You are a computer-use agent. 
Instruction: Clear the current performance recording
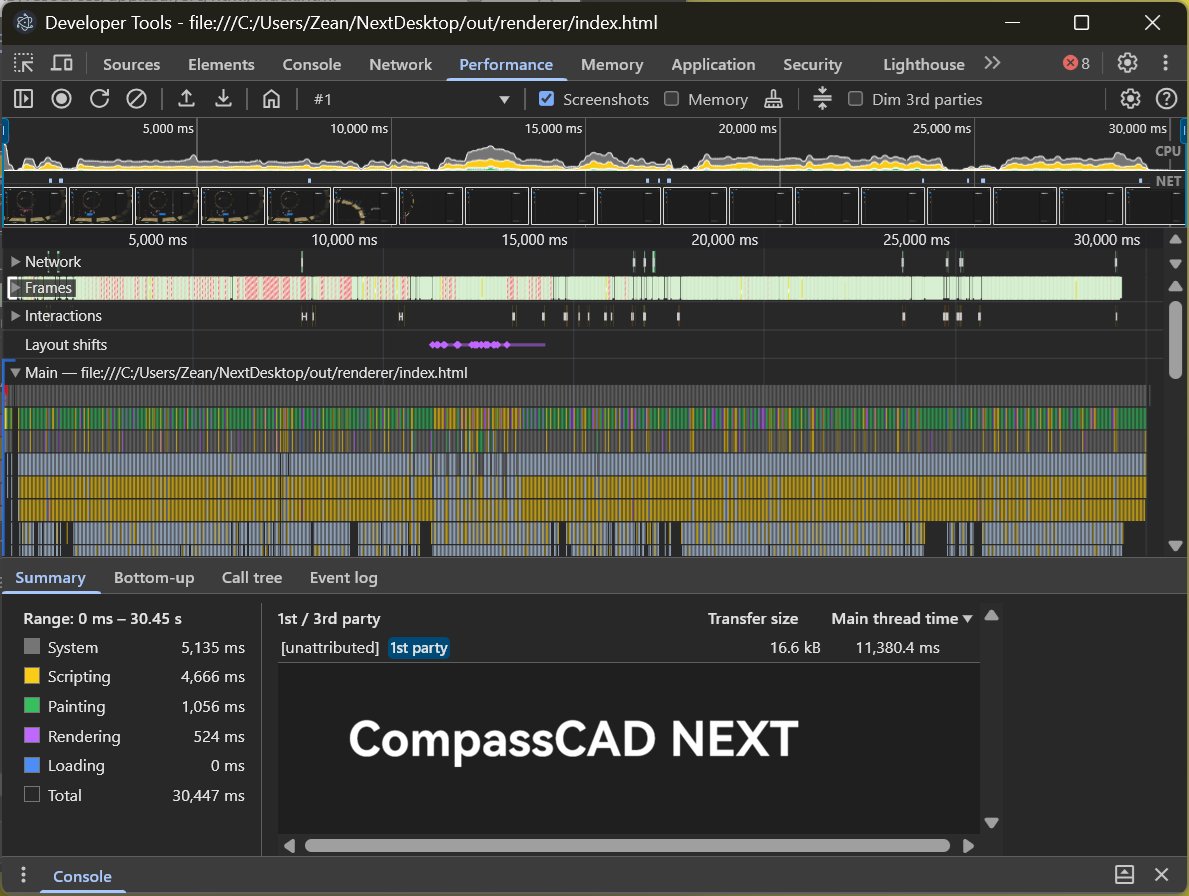point(136,99)
